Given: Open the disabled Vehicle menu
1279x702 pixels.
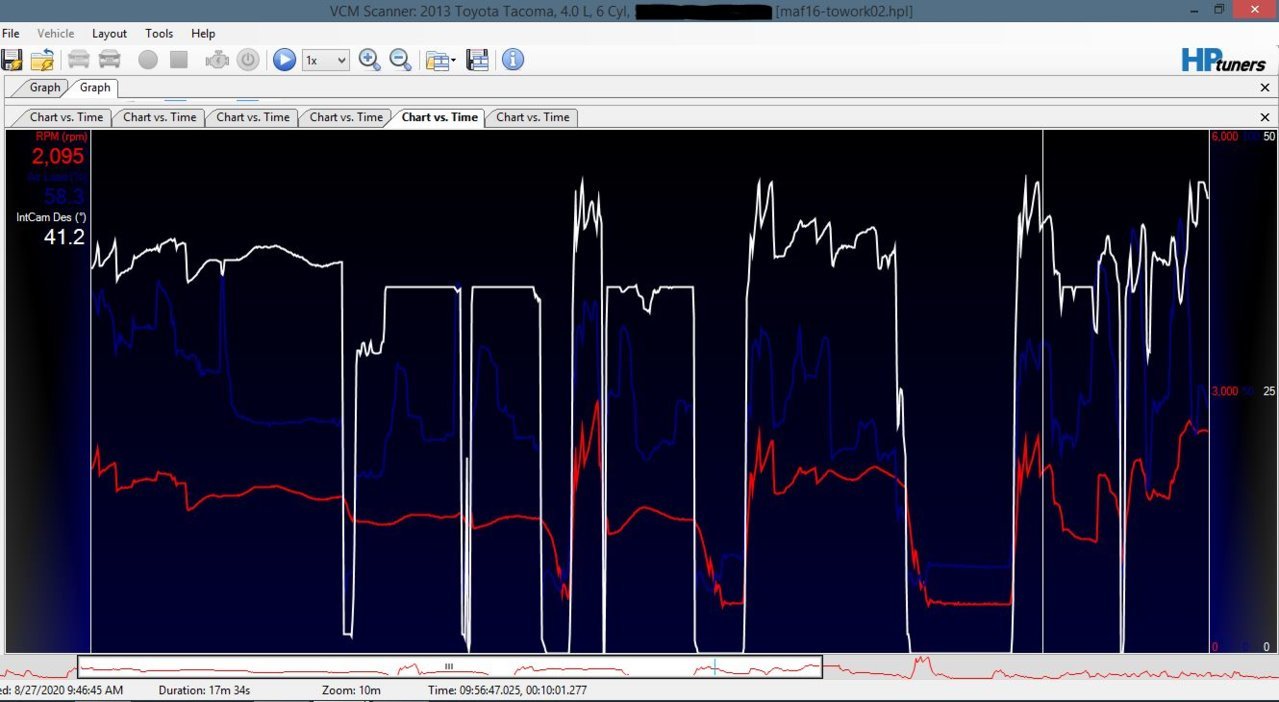Looking at the screenshot, I should [56, 33].
